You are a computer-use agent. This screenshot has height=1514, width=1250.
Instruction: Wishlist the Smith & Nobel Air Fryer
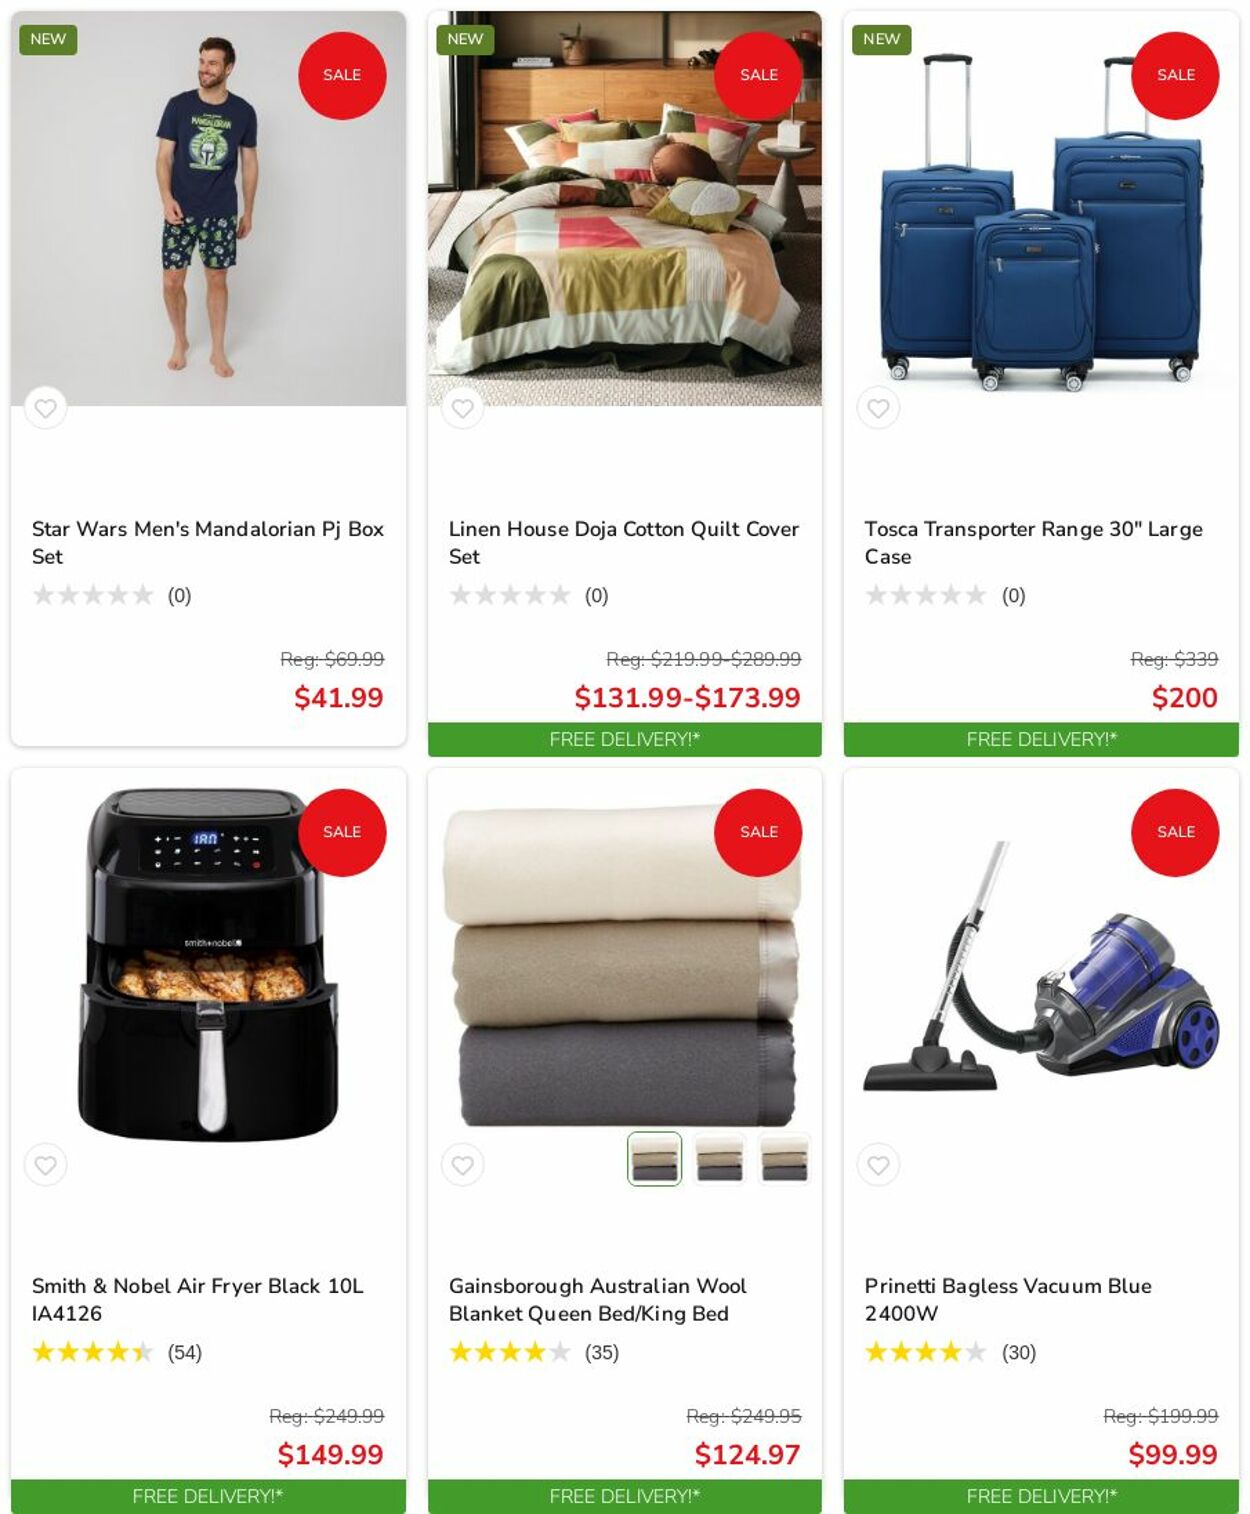click(45, 1165)
